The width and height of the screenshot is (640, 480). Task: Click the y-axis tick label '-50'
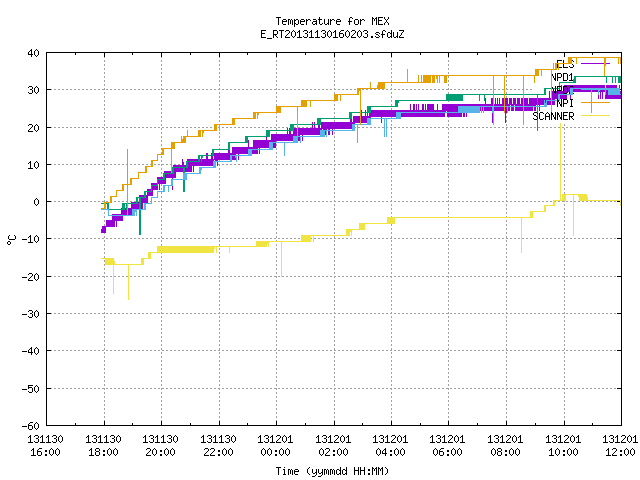point(31,389)
